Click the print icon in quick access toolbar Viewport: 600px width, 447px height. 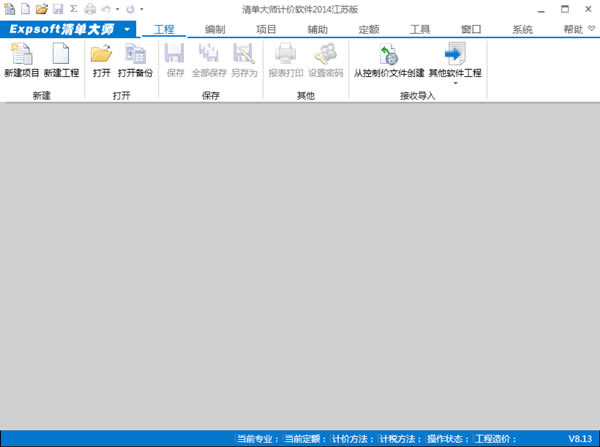(90, 8)
